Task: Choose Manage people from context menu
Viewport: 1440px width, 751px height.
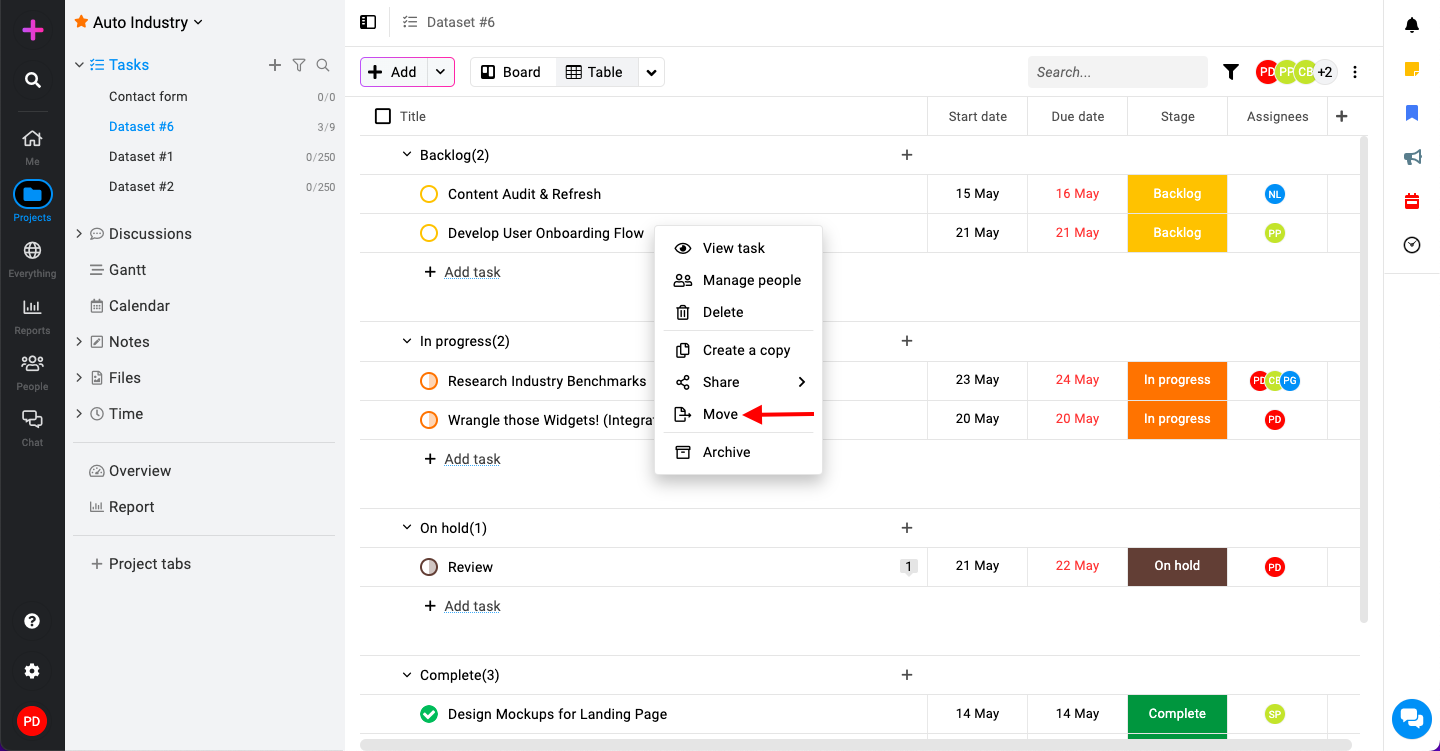Action: [738, 280]
